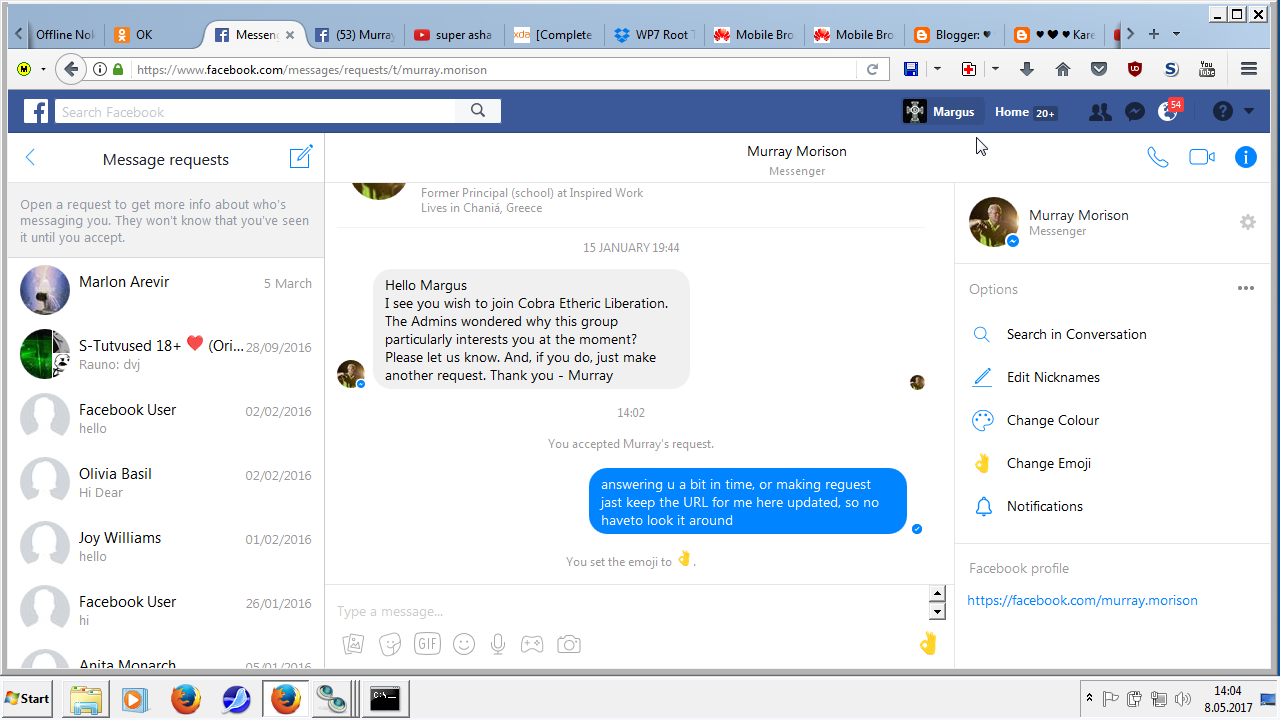Open the Messenger dropdown in header

pyautogui.click(x=1134, y=112)
